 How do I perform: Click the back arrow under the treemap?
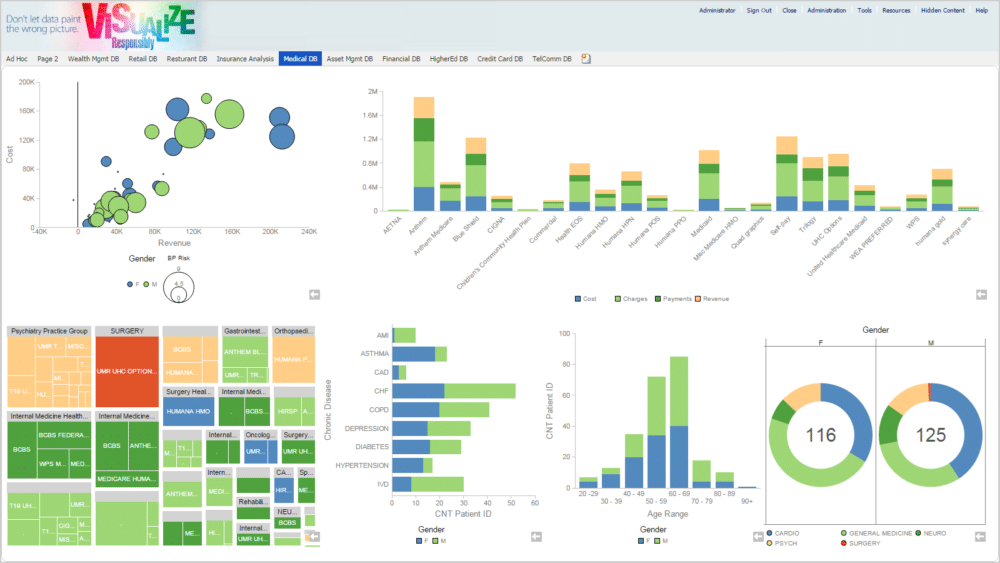click(x=314, y=537)
